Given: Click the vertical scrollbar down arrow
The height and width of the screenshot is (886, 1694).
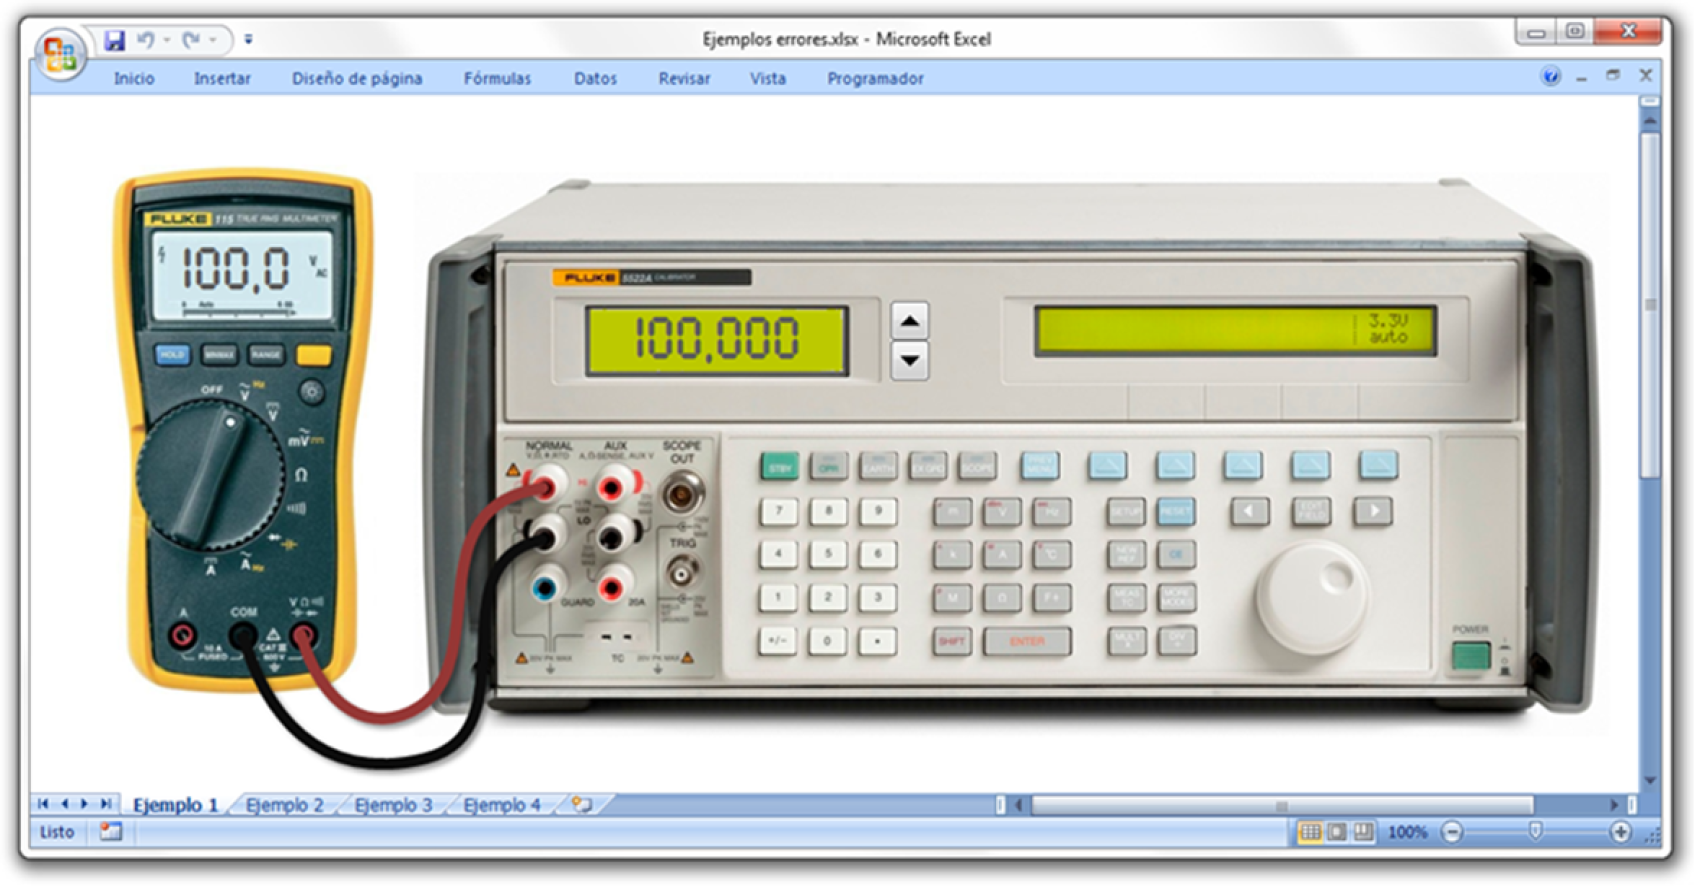Looking at the screenshot, I should point(1650,780).
